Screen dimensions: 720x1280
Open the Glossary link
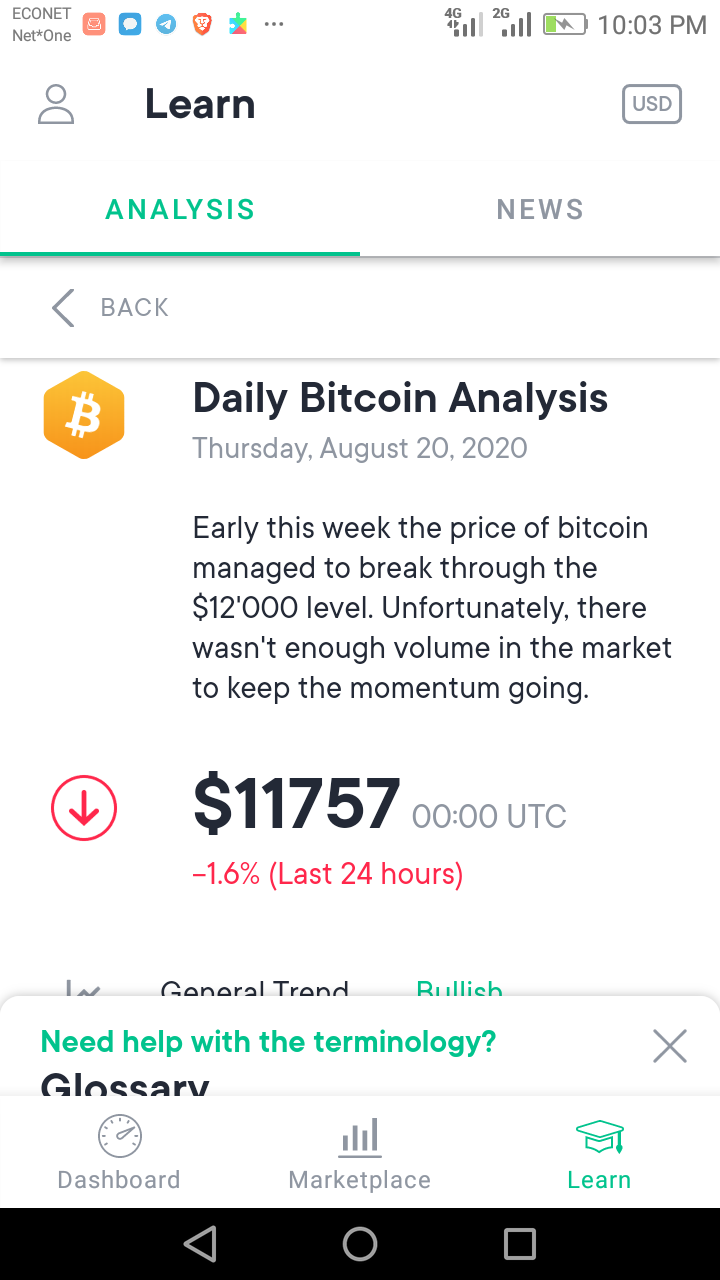click(x=125, y=1084)
